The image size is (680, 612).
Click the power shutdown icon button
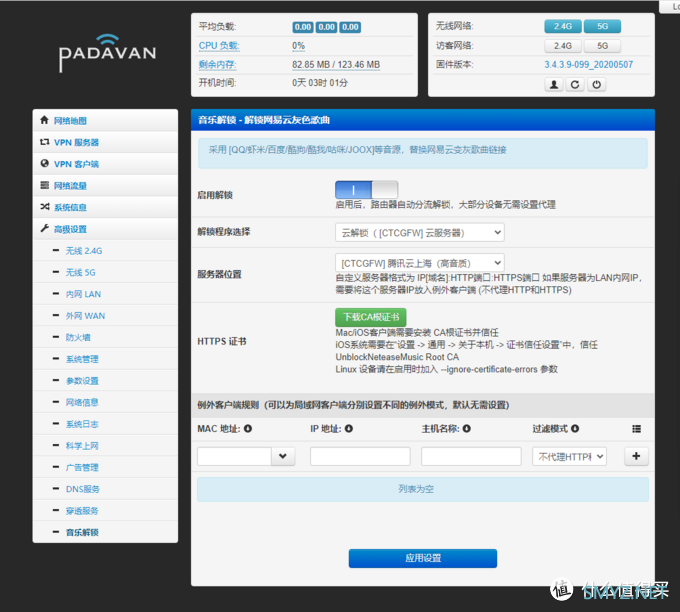(x=597, y=84)
